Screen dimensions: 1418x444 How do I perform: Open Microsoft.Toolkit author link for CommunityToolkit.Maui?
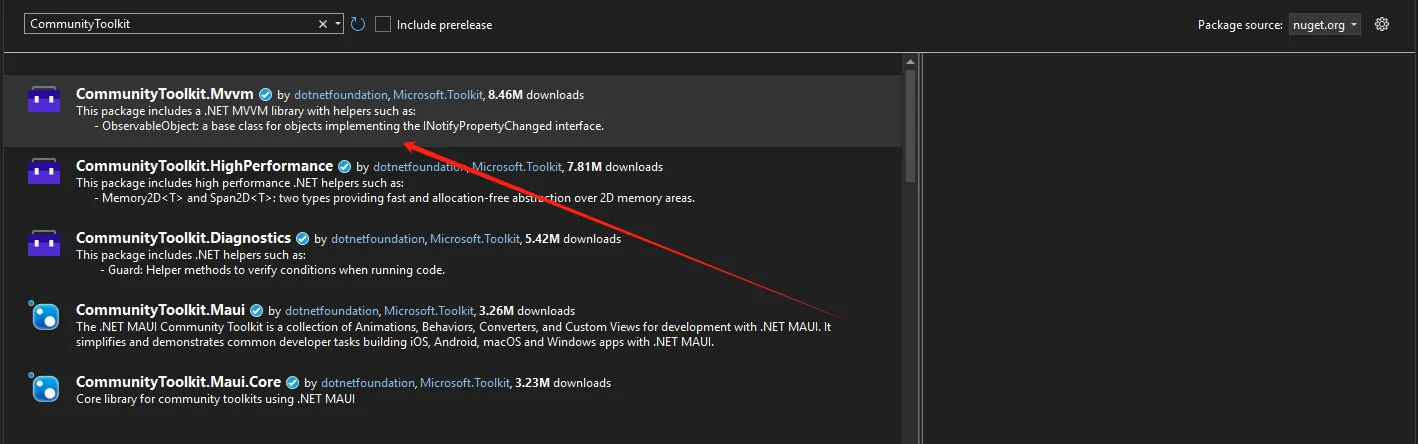pyautogui.click(x=430, y=311)
